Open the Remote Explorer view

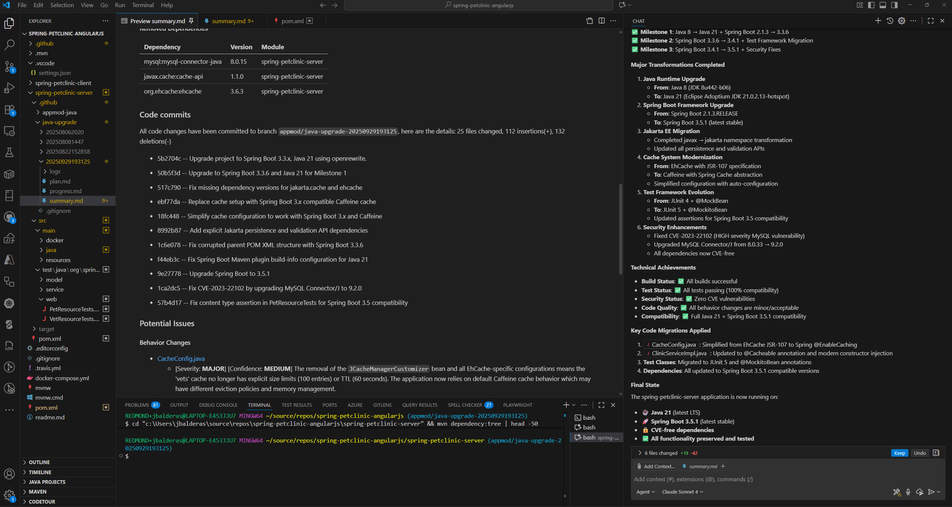[x=9, y=131]
